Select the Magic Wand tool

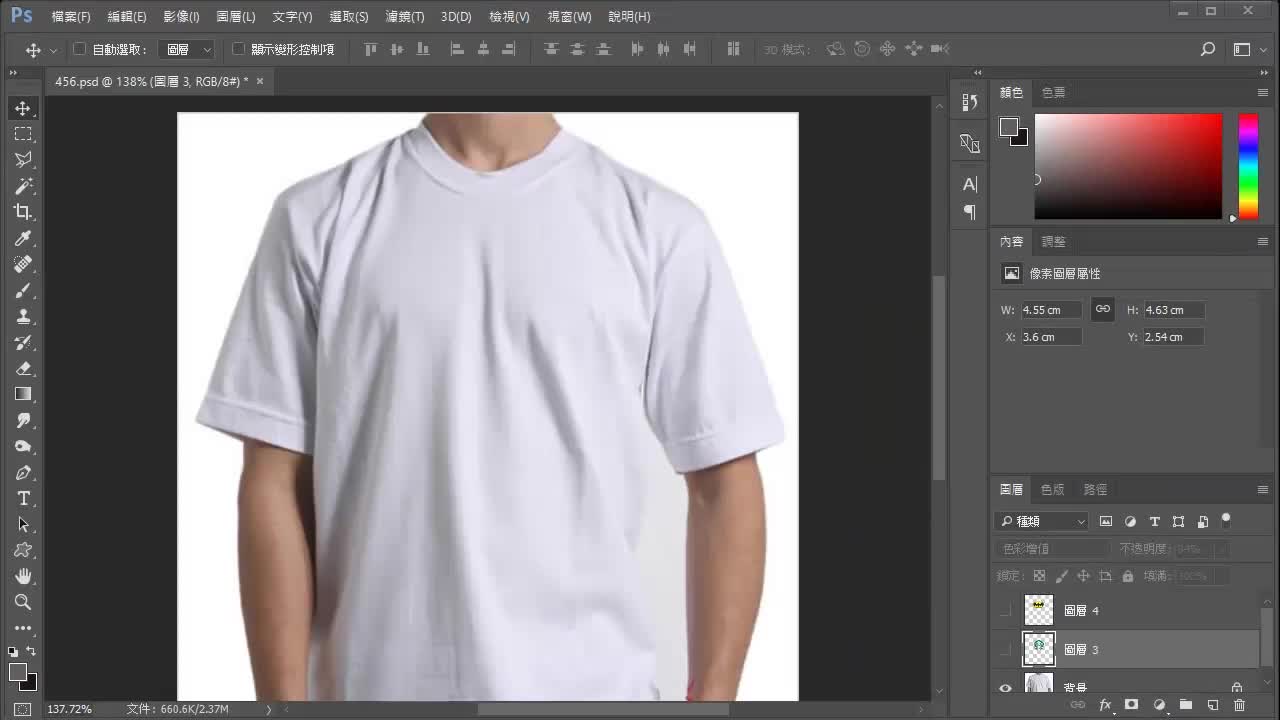point(23,186)
